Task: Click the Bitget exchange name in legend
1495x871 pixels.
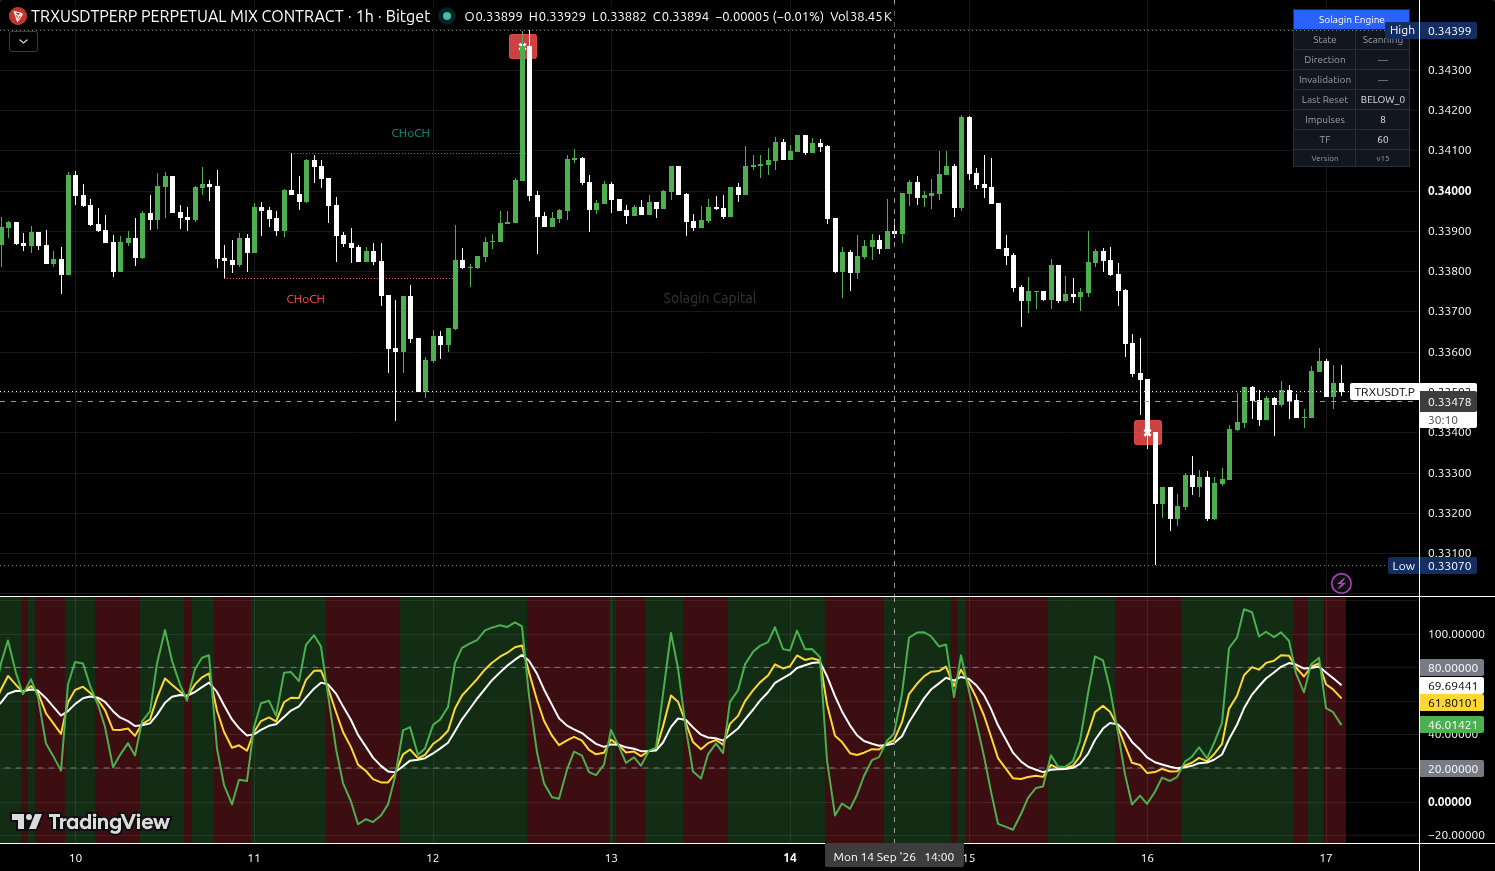Action: (408, 16)
